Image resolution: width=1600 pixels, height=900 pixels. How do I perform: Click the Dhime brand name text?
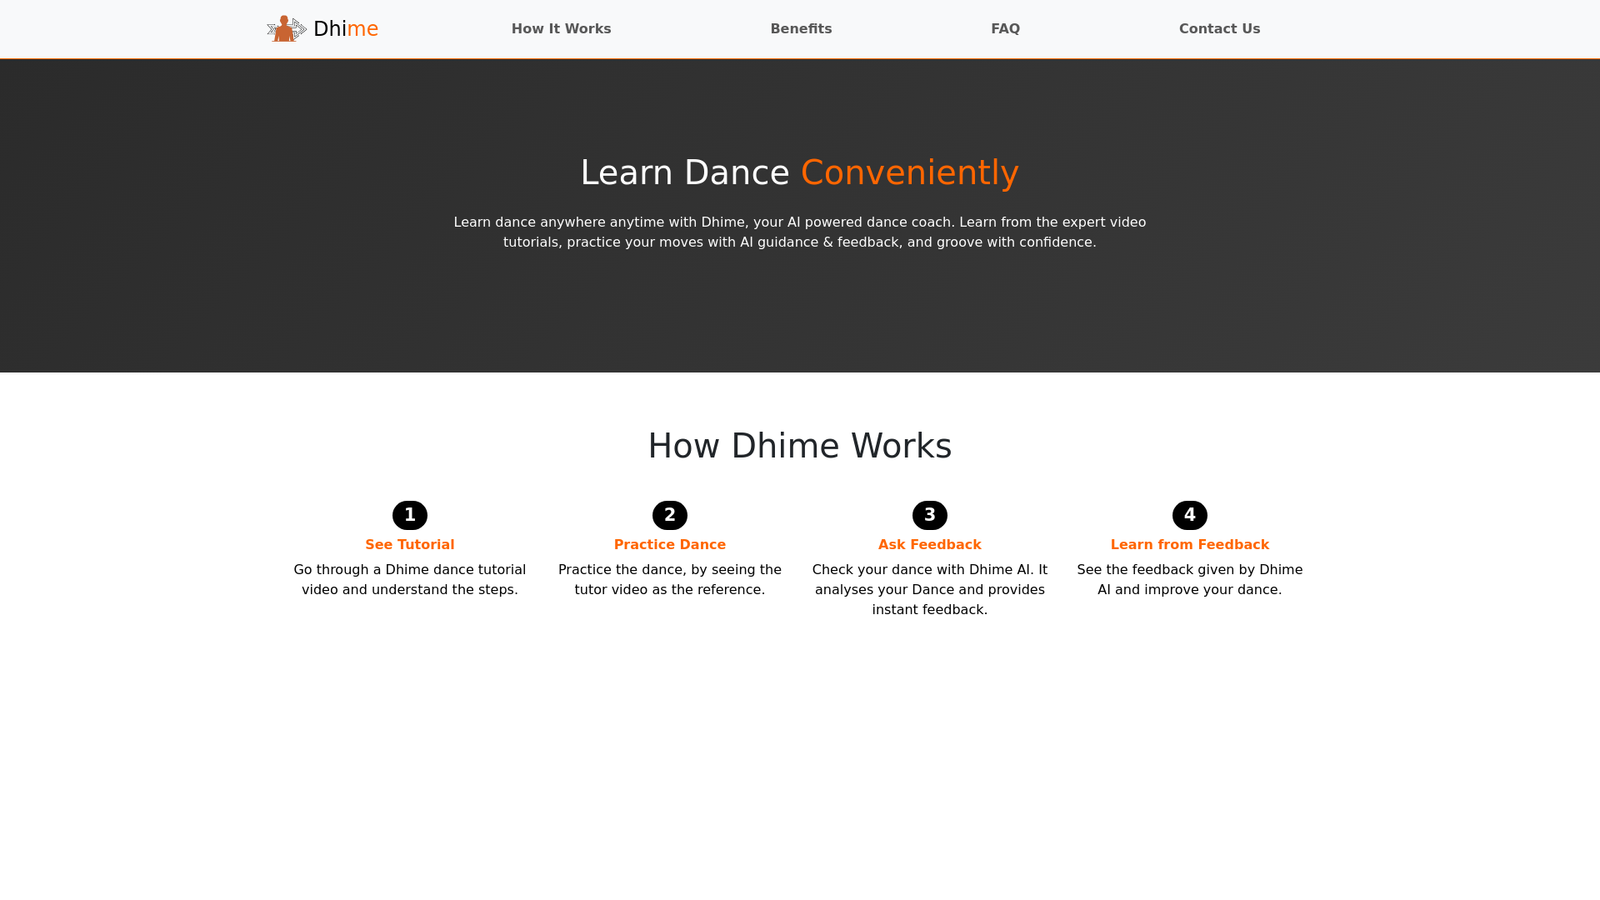(346, 29)
